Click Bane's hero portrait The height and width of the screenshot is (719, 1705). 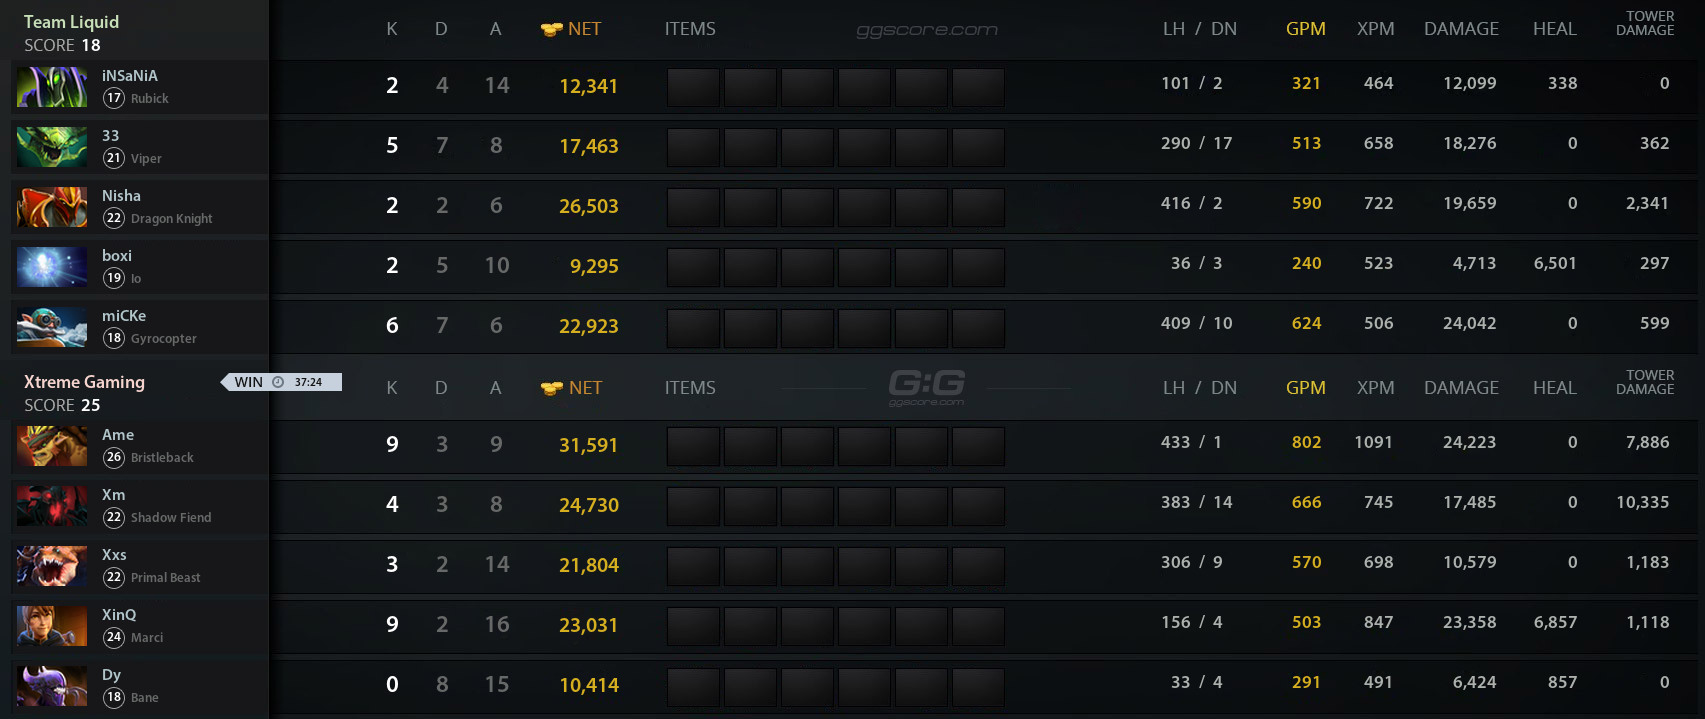point(51,686)
